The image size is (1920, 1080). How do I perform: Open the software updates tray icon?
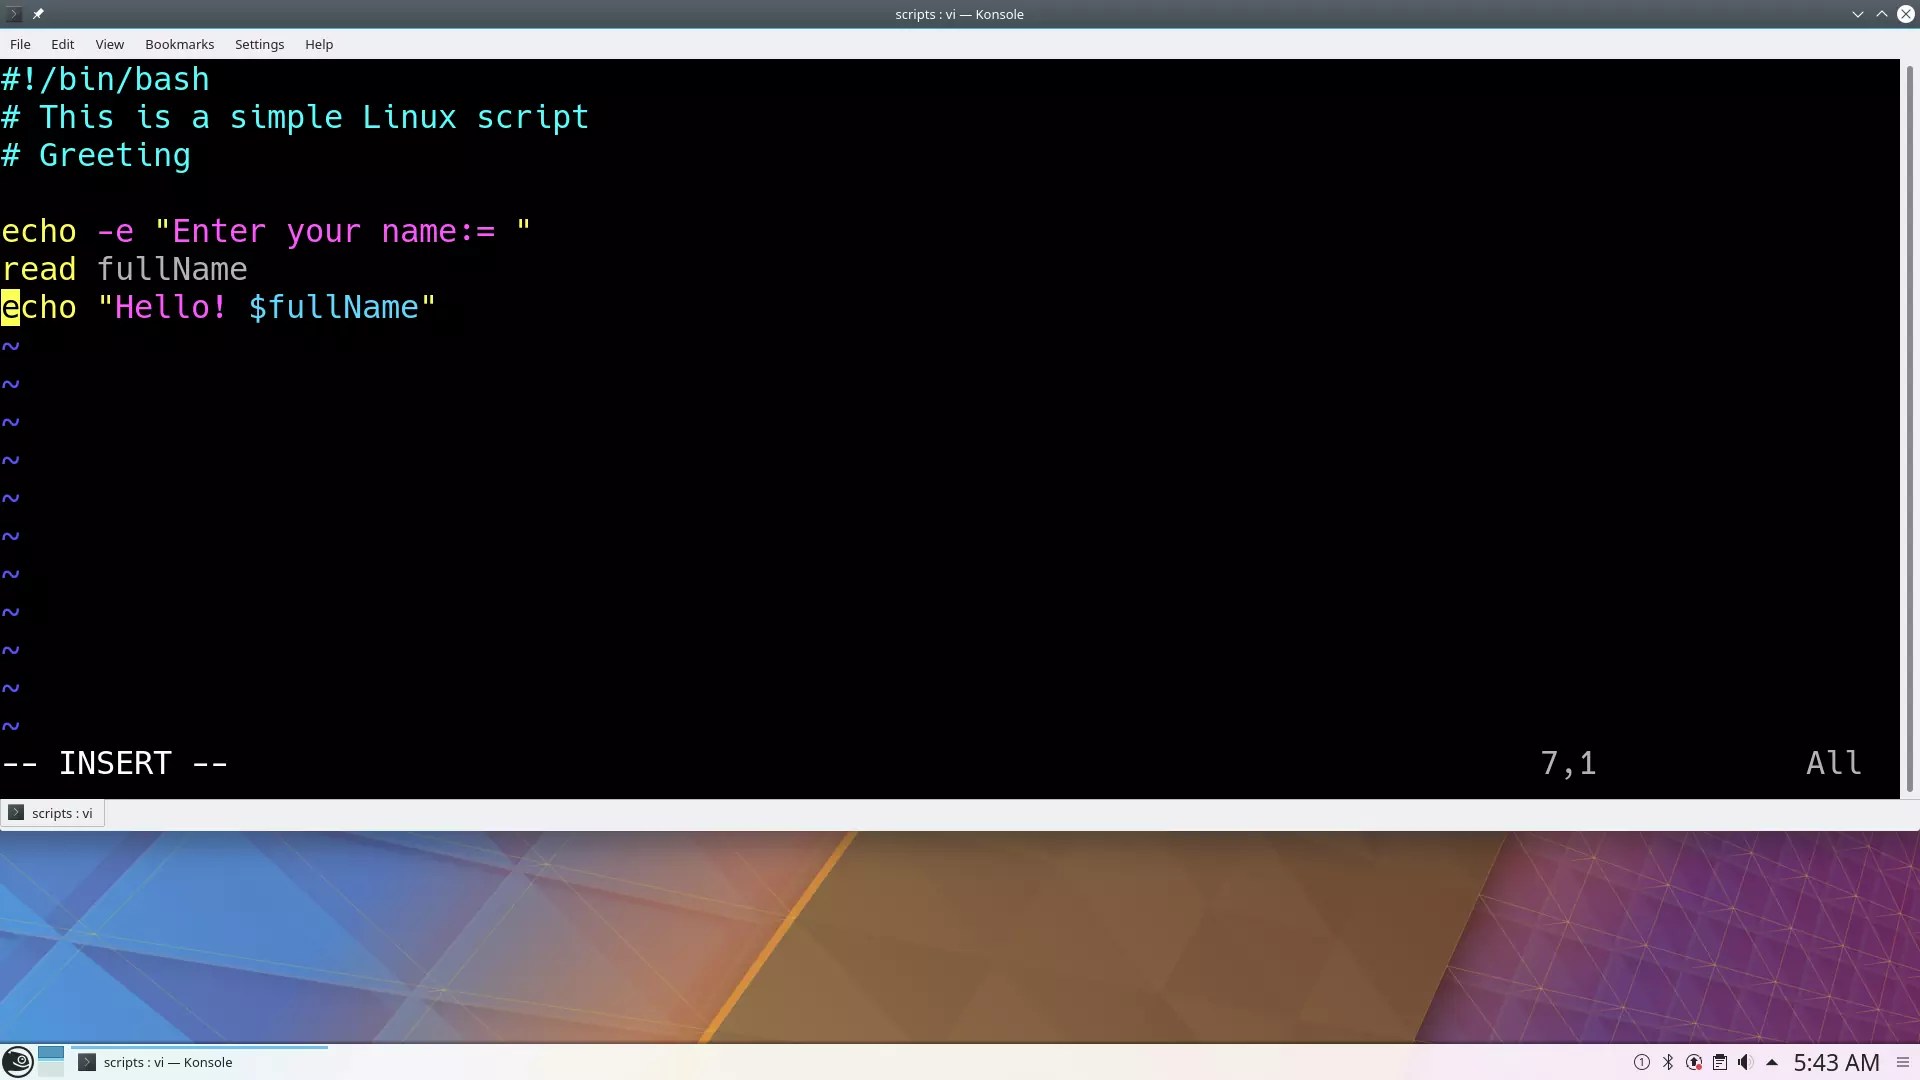coord(1693,1062)
